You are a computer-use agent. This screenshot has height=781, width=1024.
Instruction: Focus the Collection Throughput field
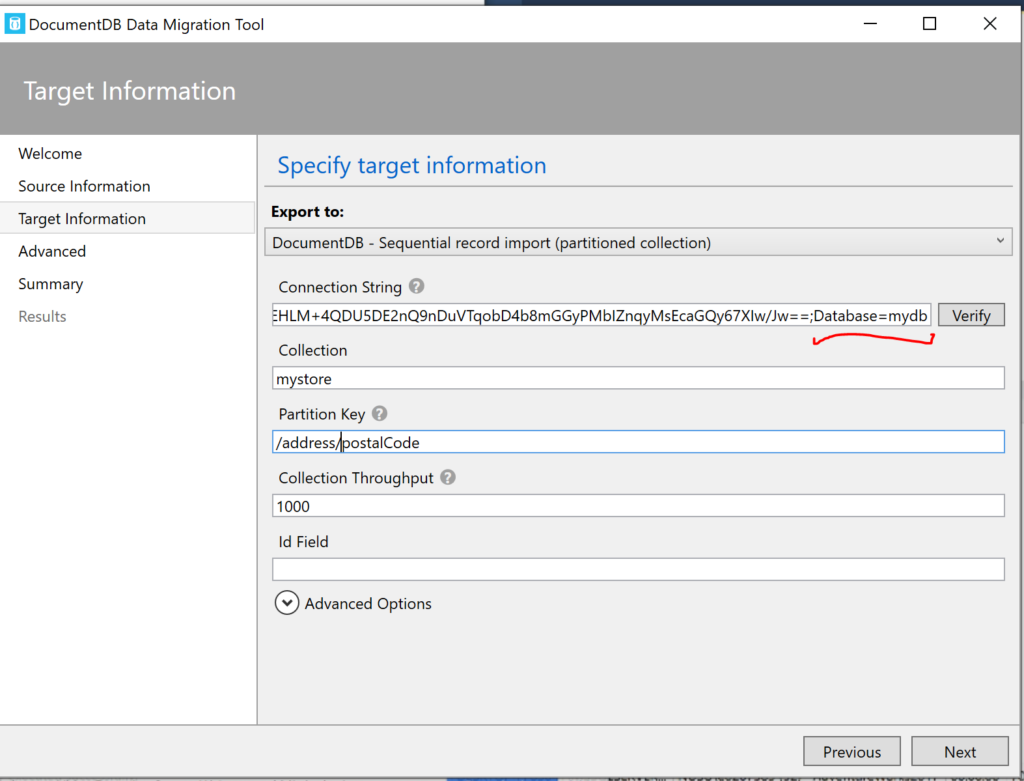coord(638,506)
